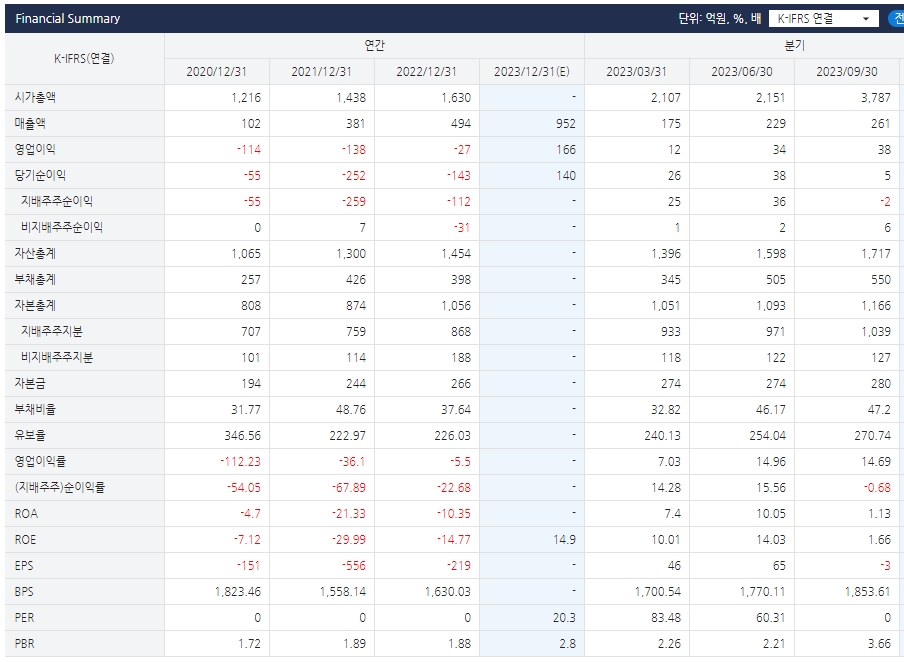Select the 분기 column group header
The height and width of the screenshot is (662, 904).
[x=794, y=46]
